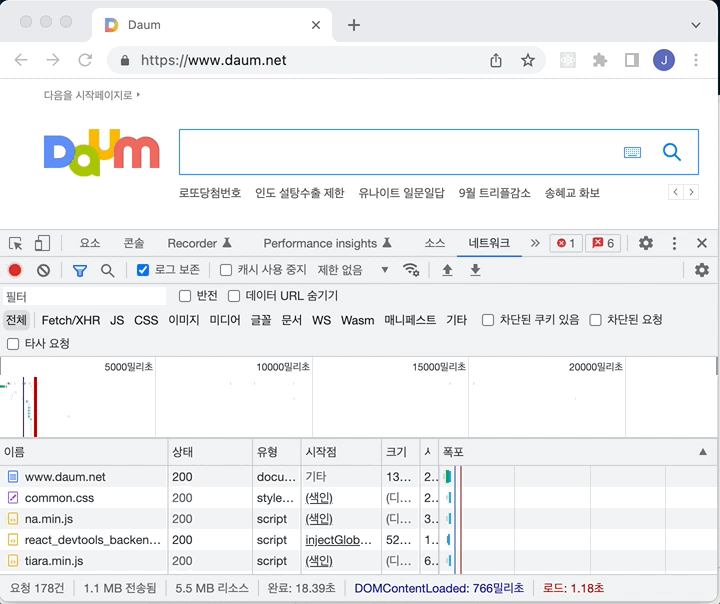Open the React DevTools extension icon

568,60
